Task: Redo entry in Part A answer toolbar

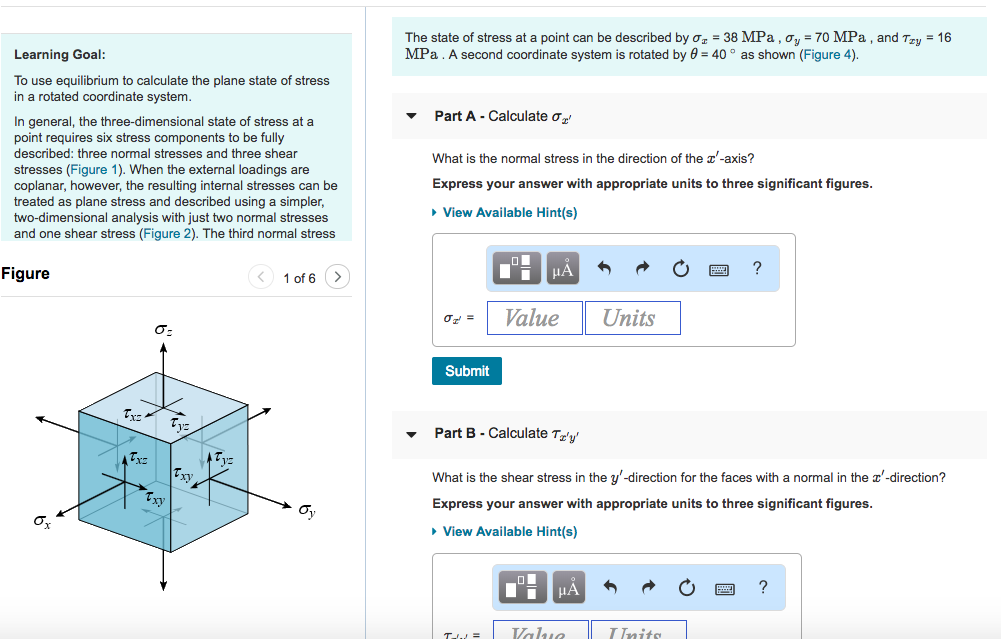Action: click(x=642, y=268)
